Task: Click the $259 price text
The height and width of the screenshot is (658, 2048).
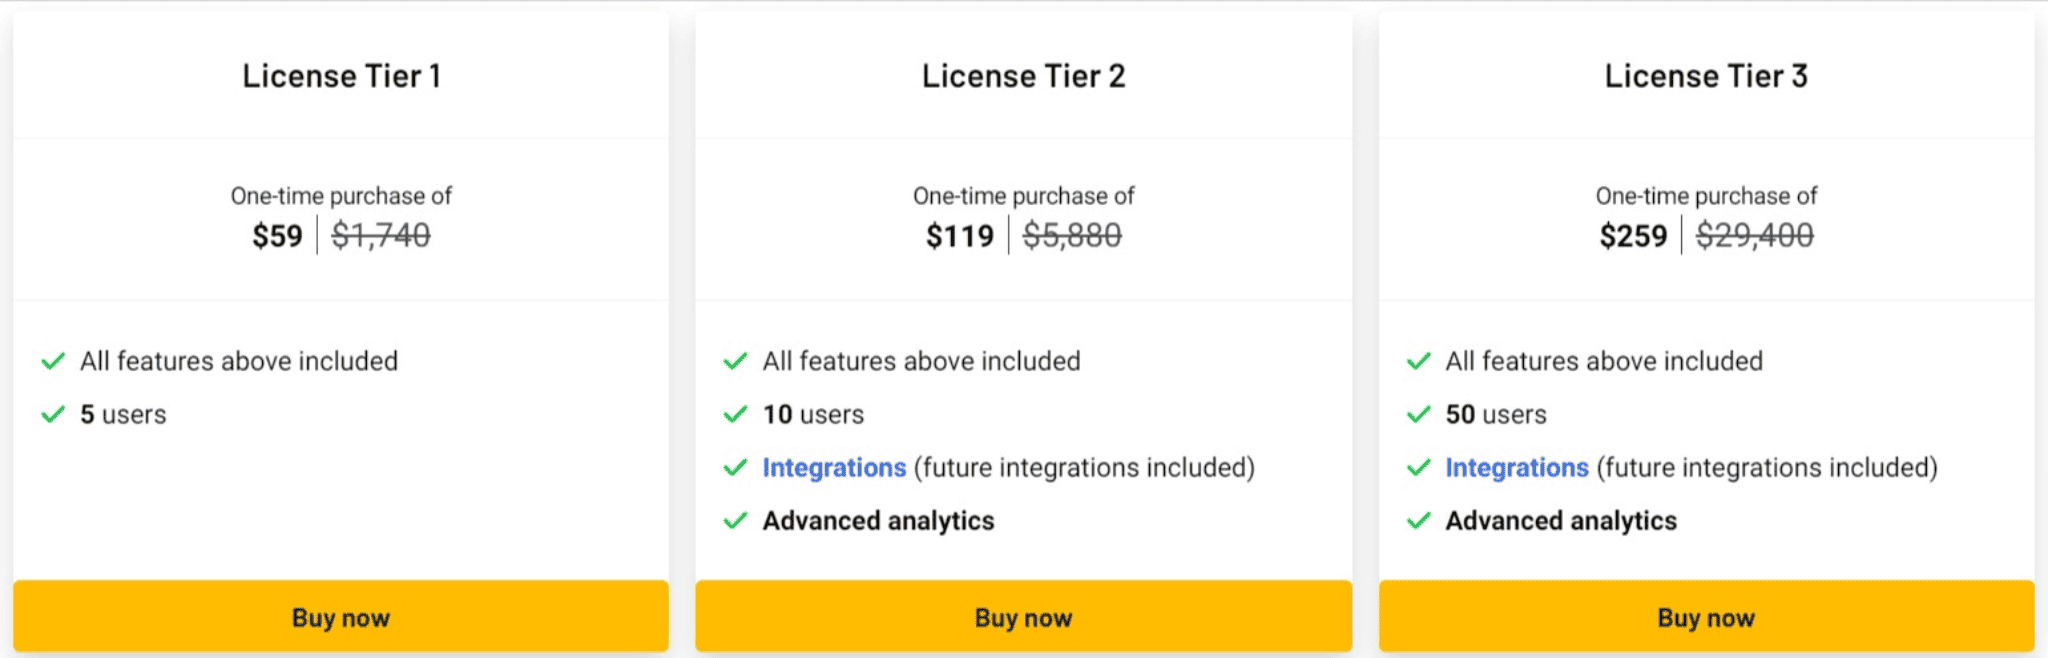Action: click(x=1633, y=236)
